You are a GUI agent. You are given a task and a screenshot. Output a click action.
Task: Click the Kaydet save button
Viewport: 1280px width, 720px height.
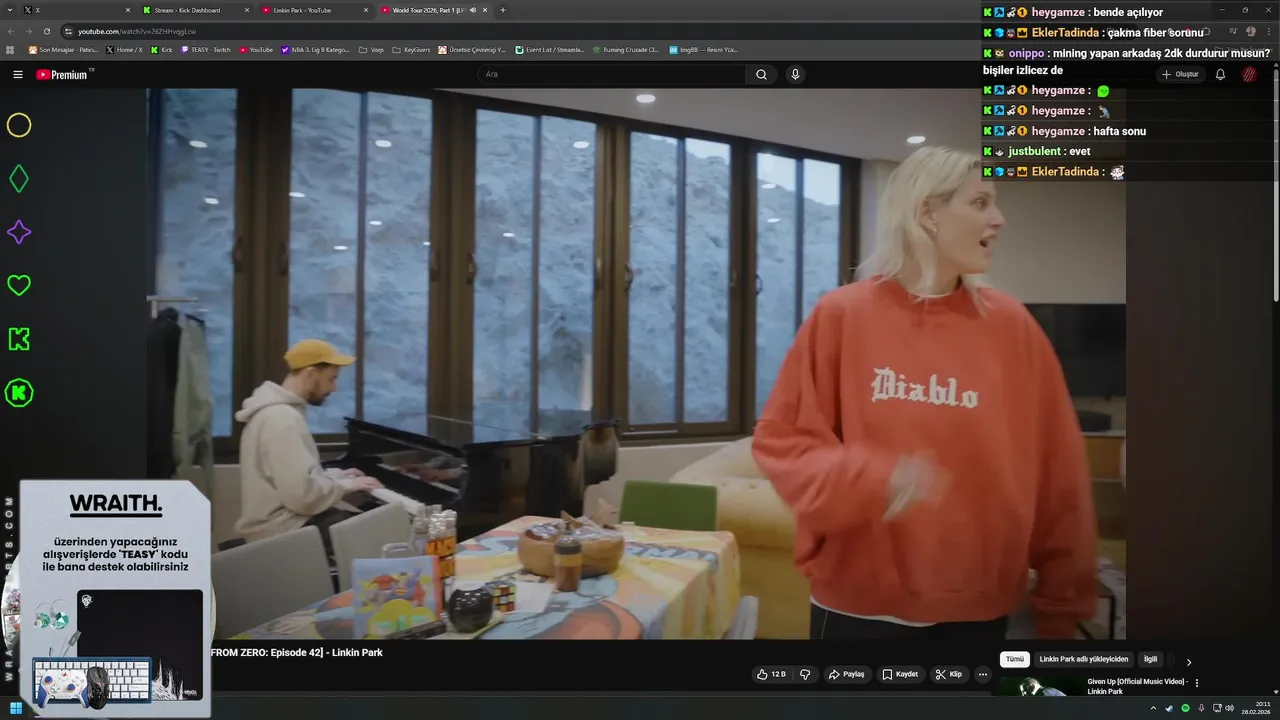coord(900,674)
